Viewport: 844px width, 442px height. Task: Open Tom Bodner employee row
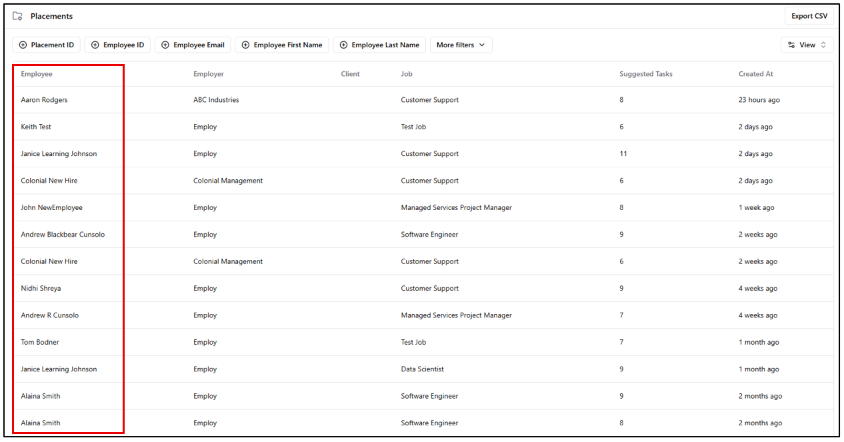pyautogui.click(x=42, y=342)
